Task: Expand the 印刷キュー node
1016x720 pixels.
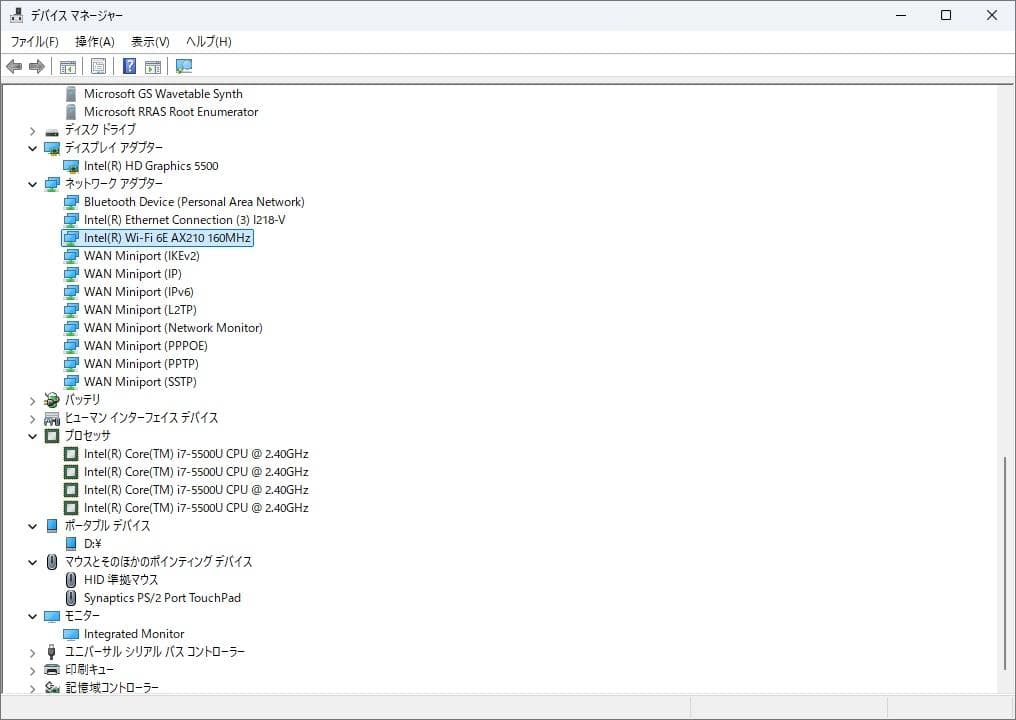Action: coord(32,671)
